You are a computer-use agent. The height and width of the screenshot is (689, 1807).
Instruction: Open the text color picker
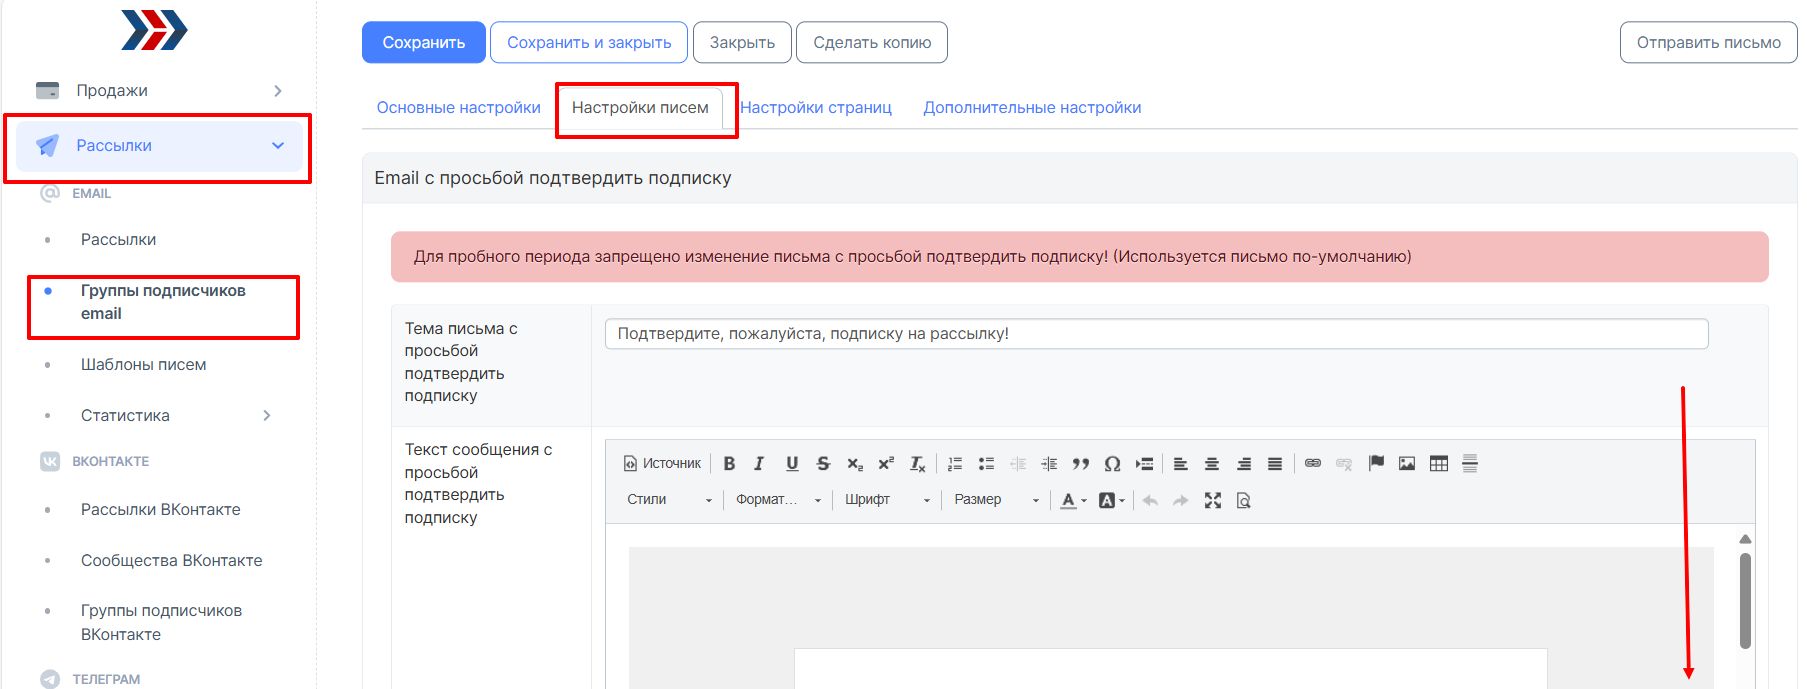point(1073,500)
